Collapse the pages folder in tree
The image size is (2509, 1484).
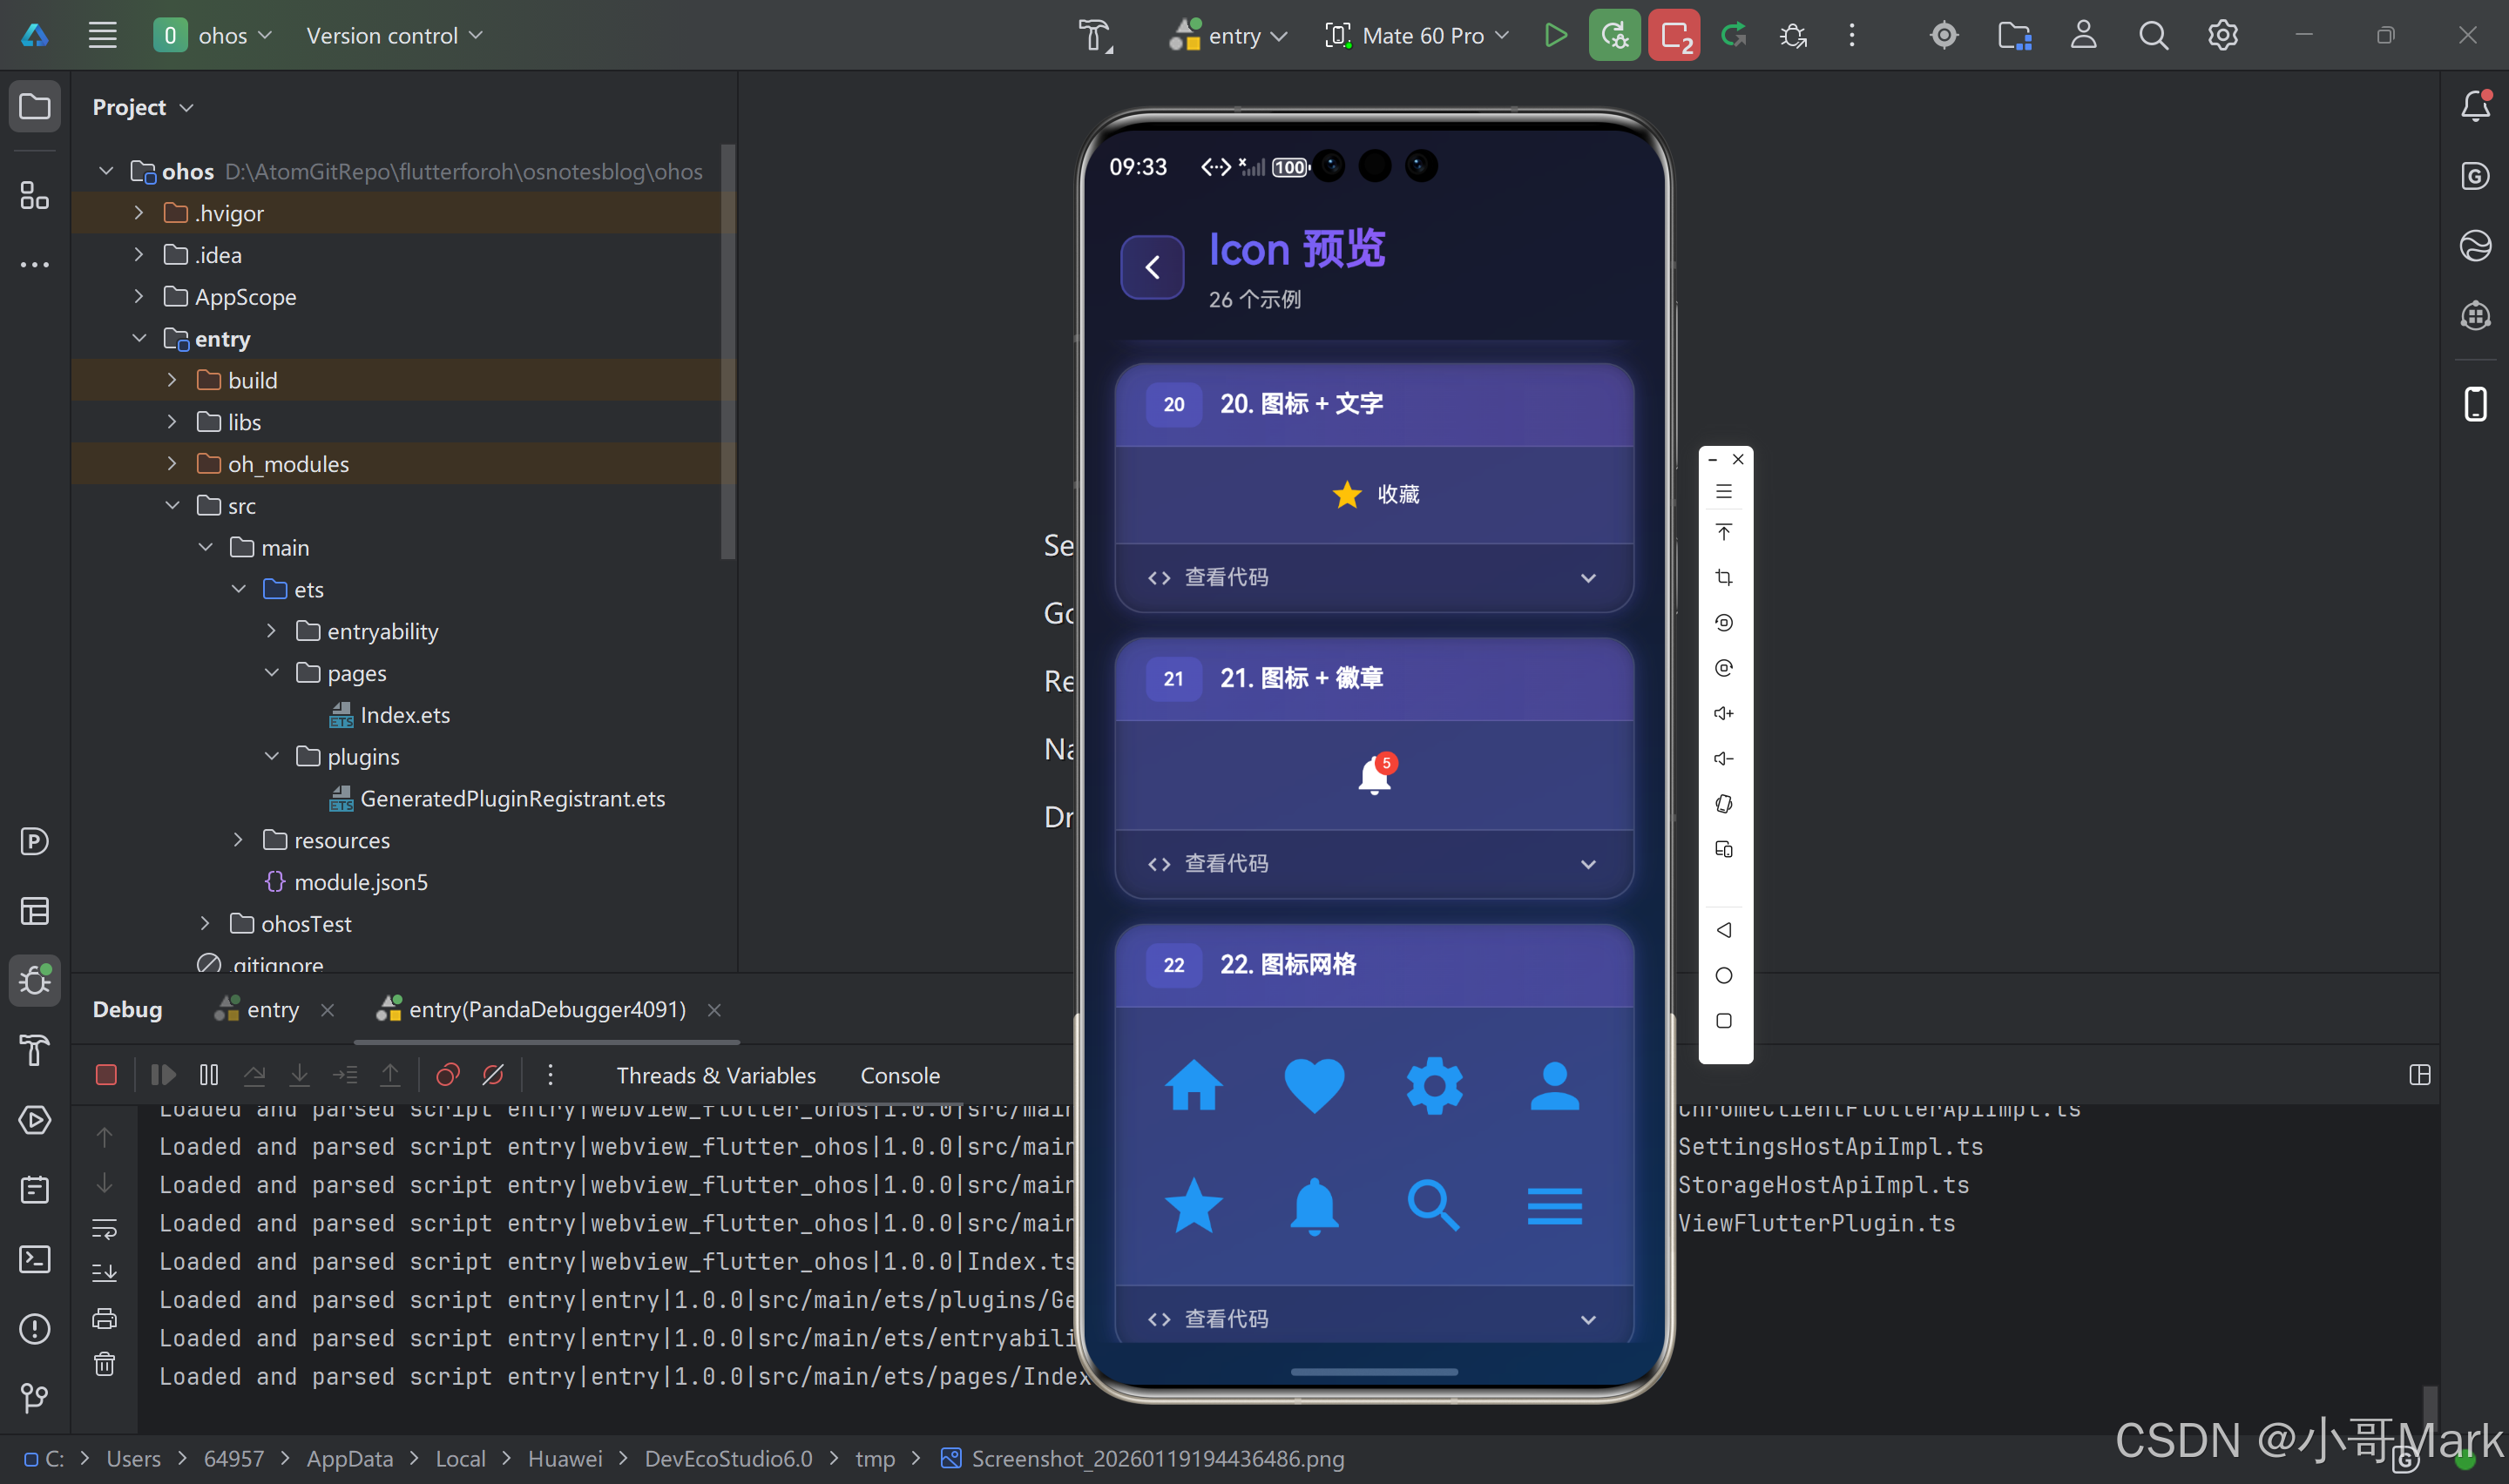tap(272, 673)
